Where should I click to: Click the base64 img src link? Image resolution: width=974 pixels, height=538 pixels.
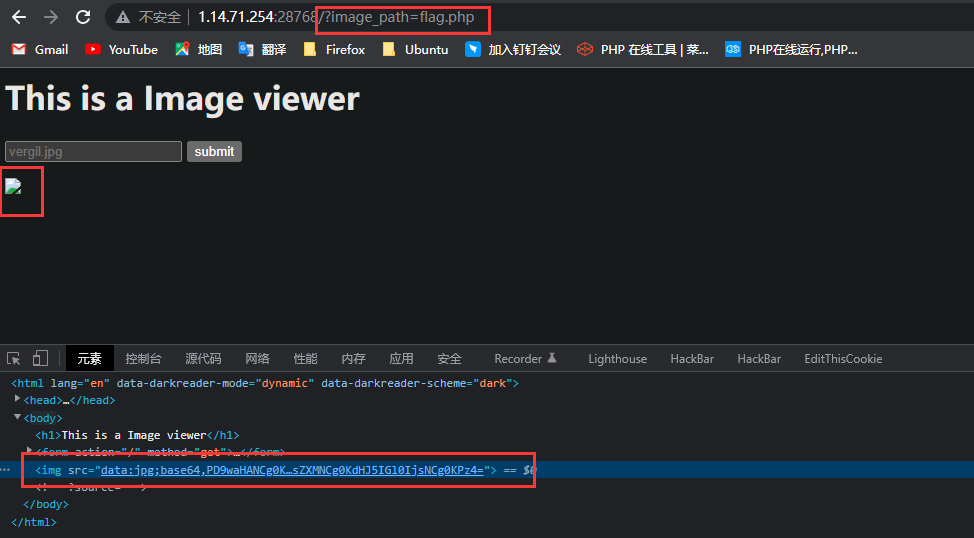(290, 469)
